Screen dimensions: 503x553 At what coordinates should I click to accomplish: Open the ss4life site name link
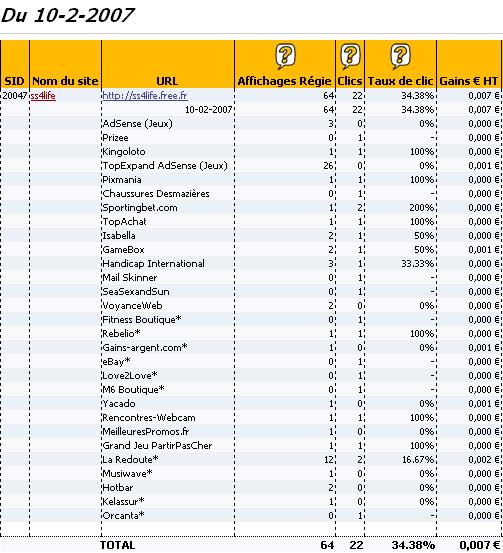(x=43, y=96)
